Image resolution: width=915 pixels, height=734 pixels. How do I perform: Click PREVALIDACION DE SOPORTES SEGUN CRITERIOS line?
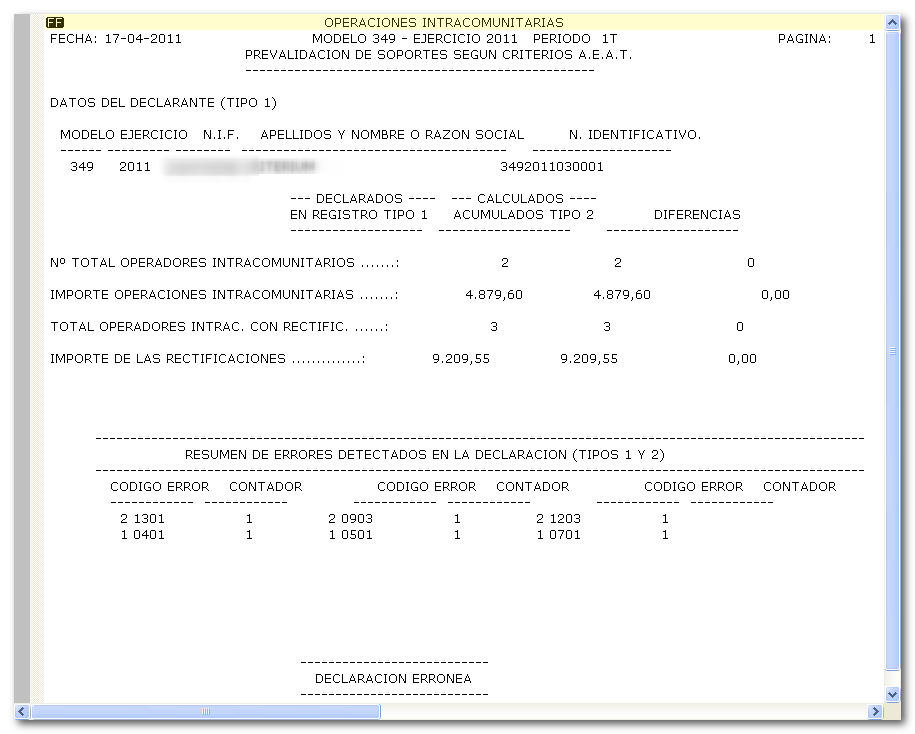(438, 55)
